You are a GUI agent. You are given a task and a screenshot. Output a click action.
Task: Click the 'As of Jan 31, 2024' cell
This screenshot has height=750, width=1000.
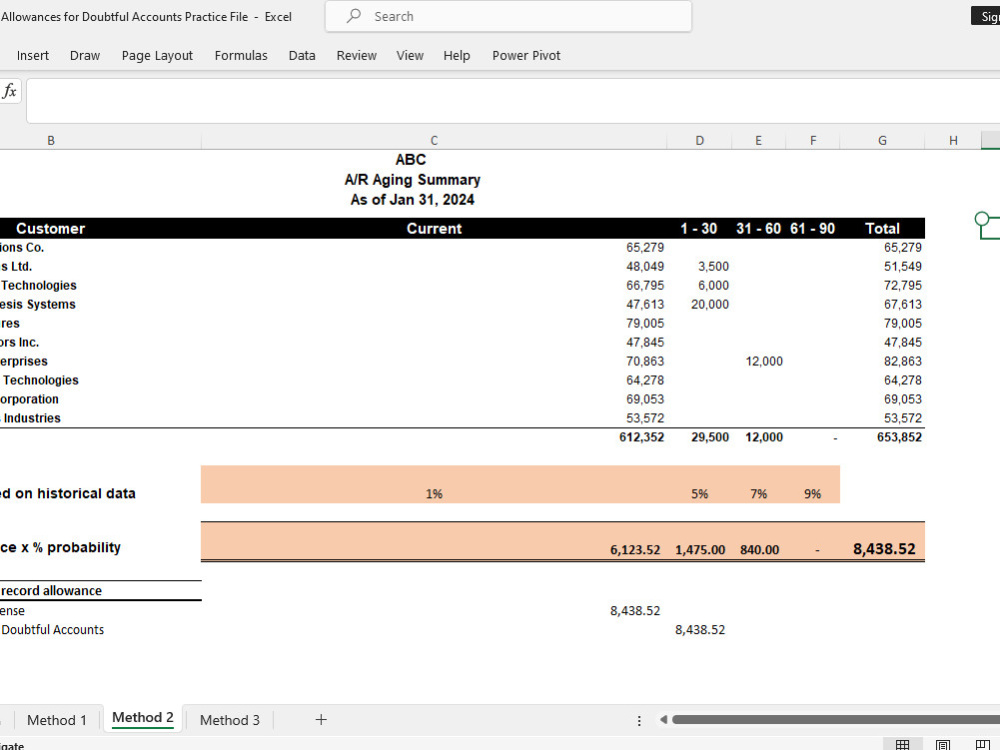[412, 200]
